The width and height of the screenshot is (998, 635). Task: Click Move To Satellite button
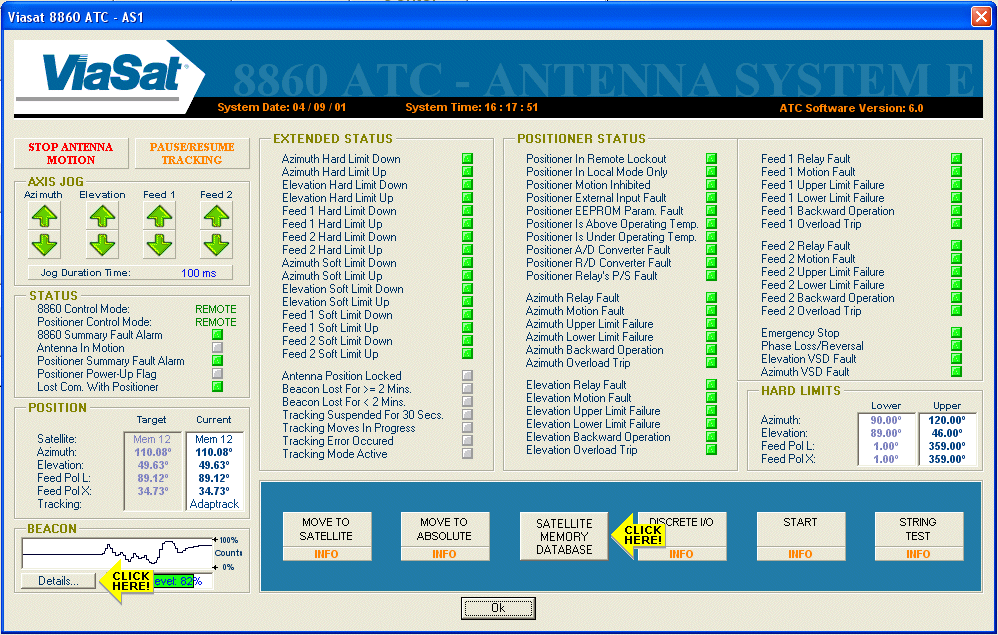[327, 529]
